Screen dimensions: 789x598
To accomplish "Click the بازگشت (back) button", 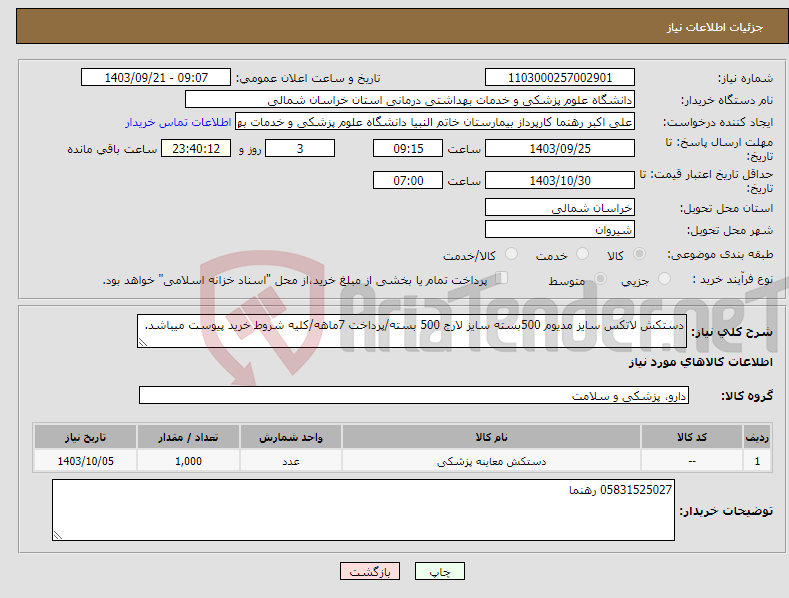I will (x=370, y=571).
